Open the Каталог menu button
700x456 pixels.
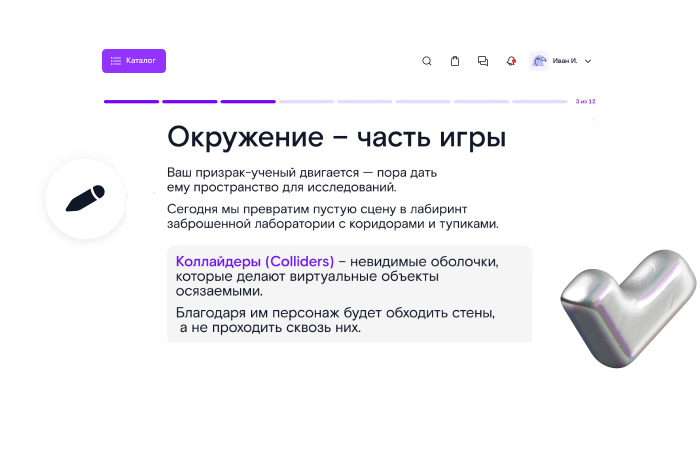[x=134, y=61]
